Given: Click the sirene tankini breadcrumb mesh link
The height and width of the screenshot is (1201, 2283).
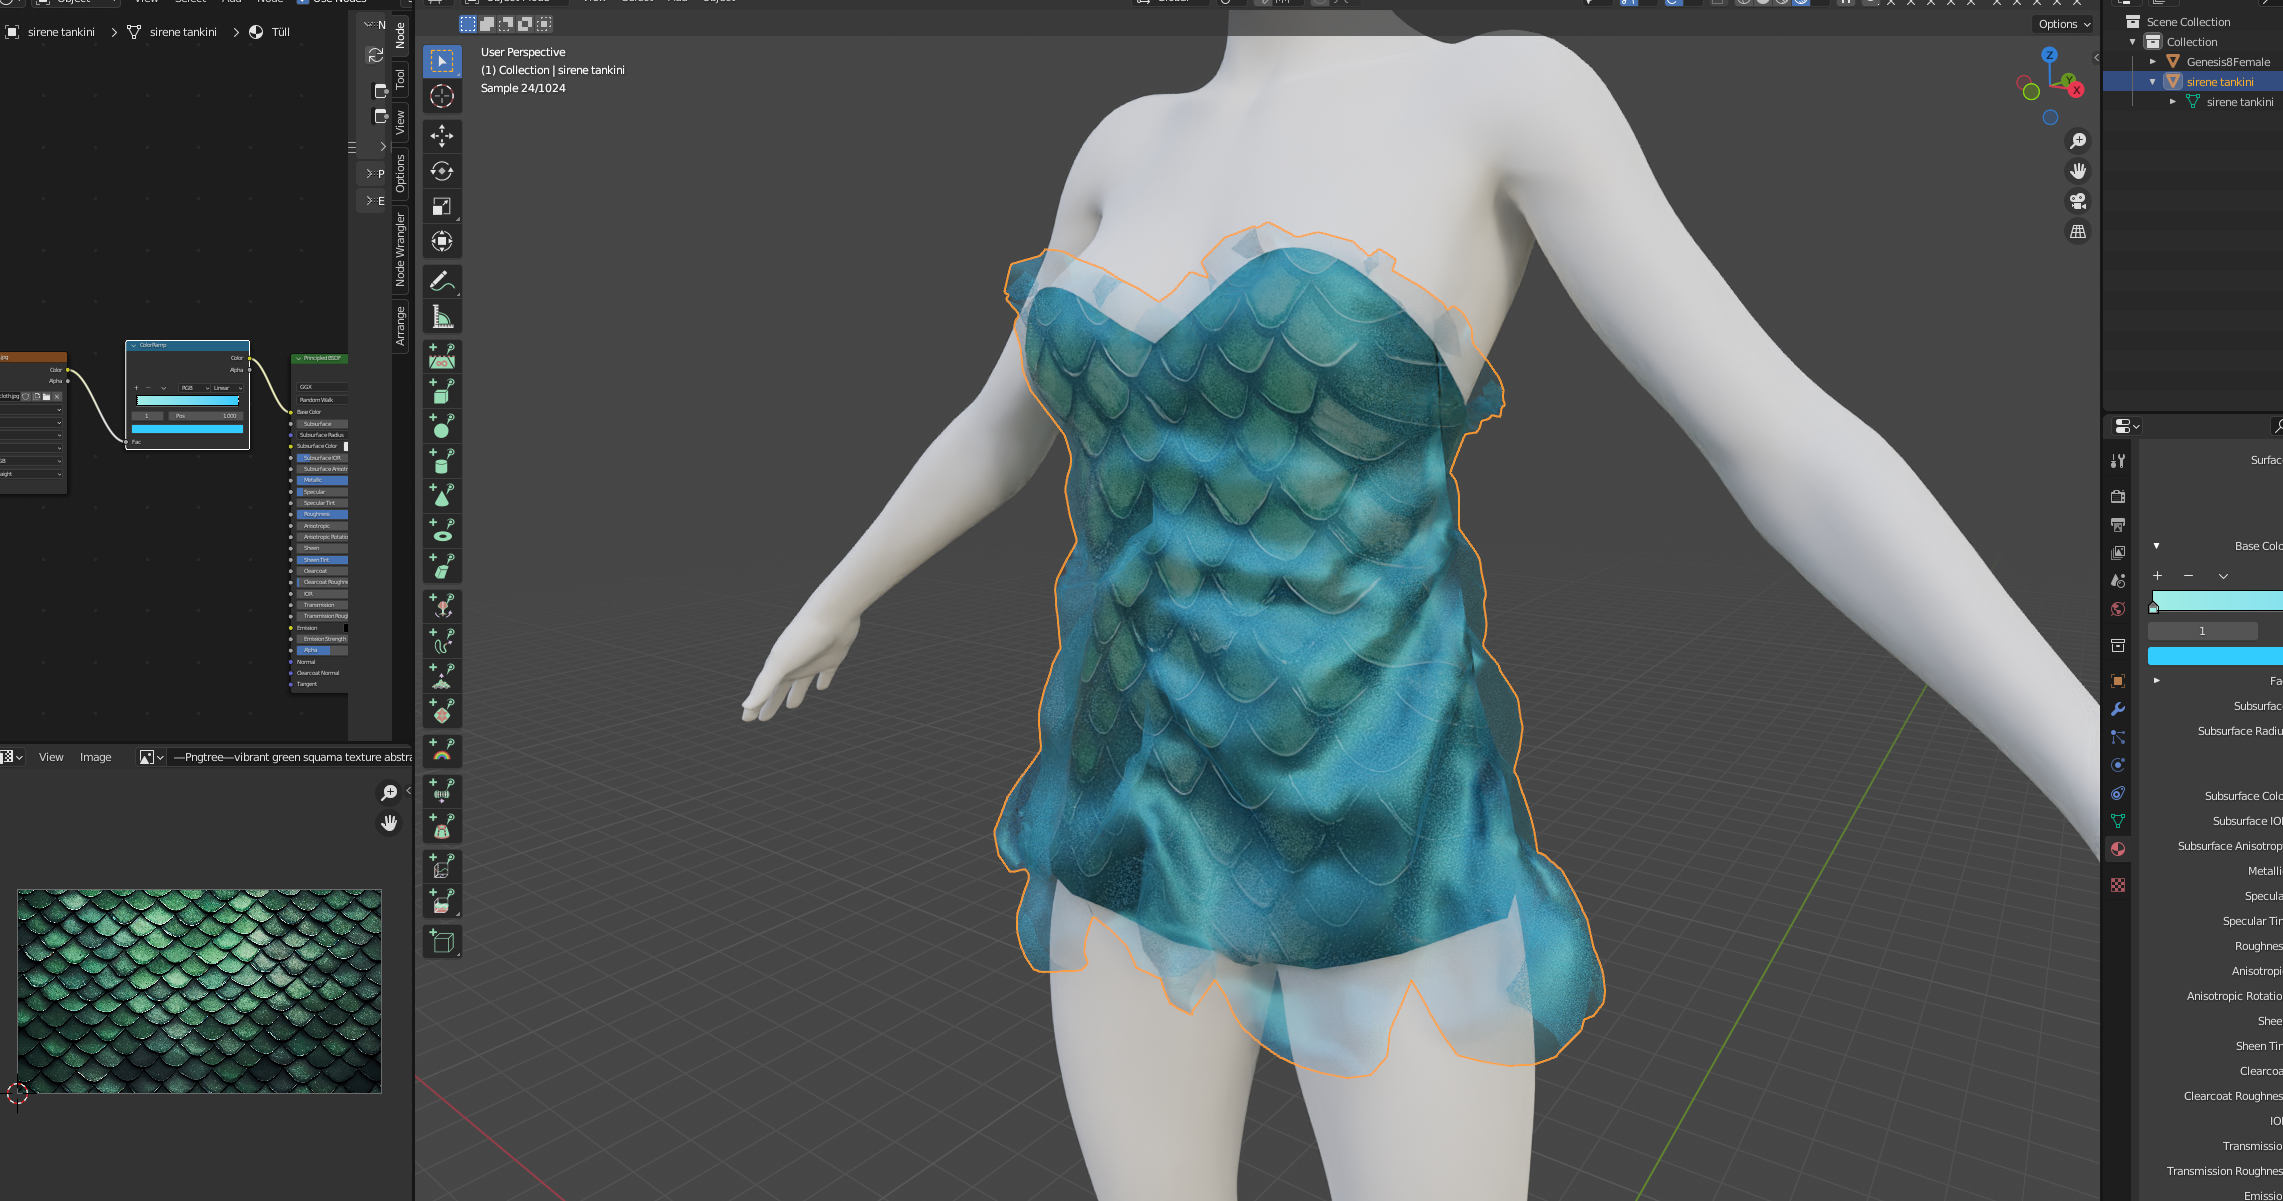Looking at the screenshot, I should coord(183,32).
